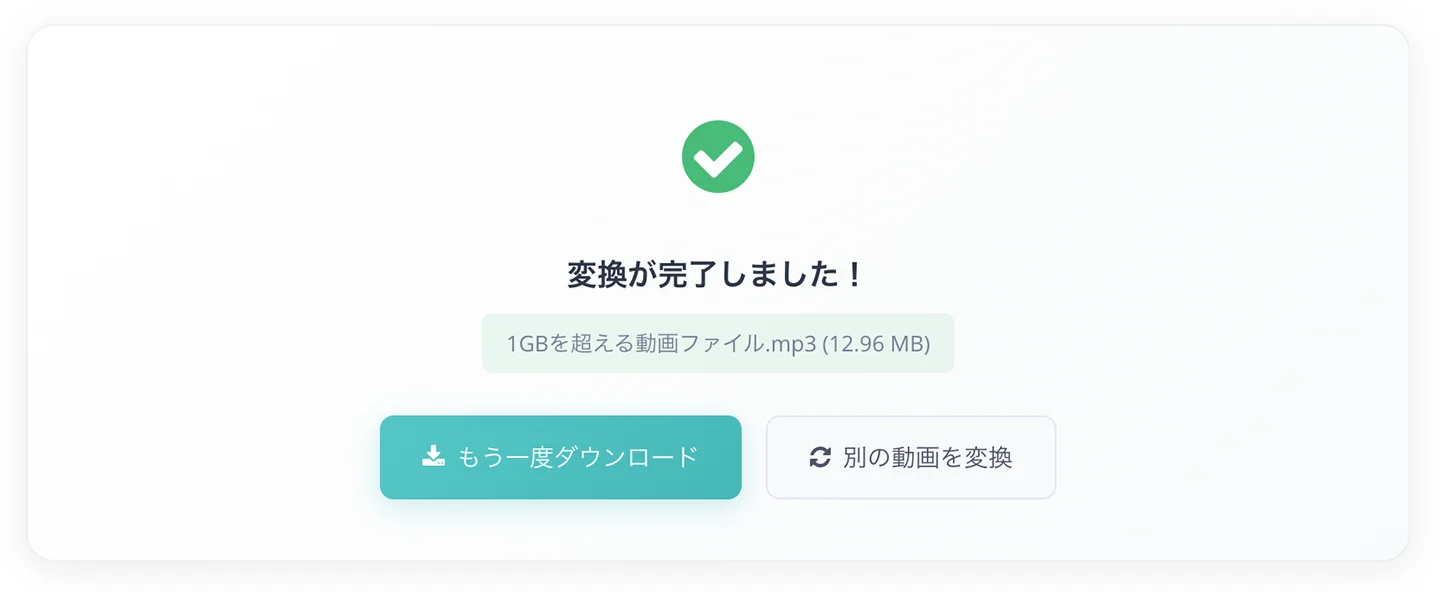Click below the filename badge area
Screen dimensions: 1440x592
coord(717,390)
